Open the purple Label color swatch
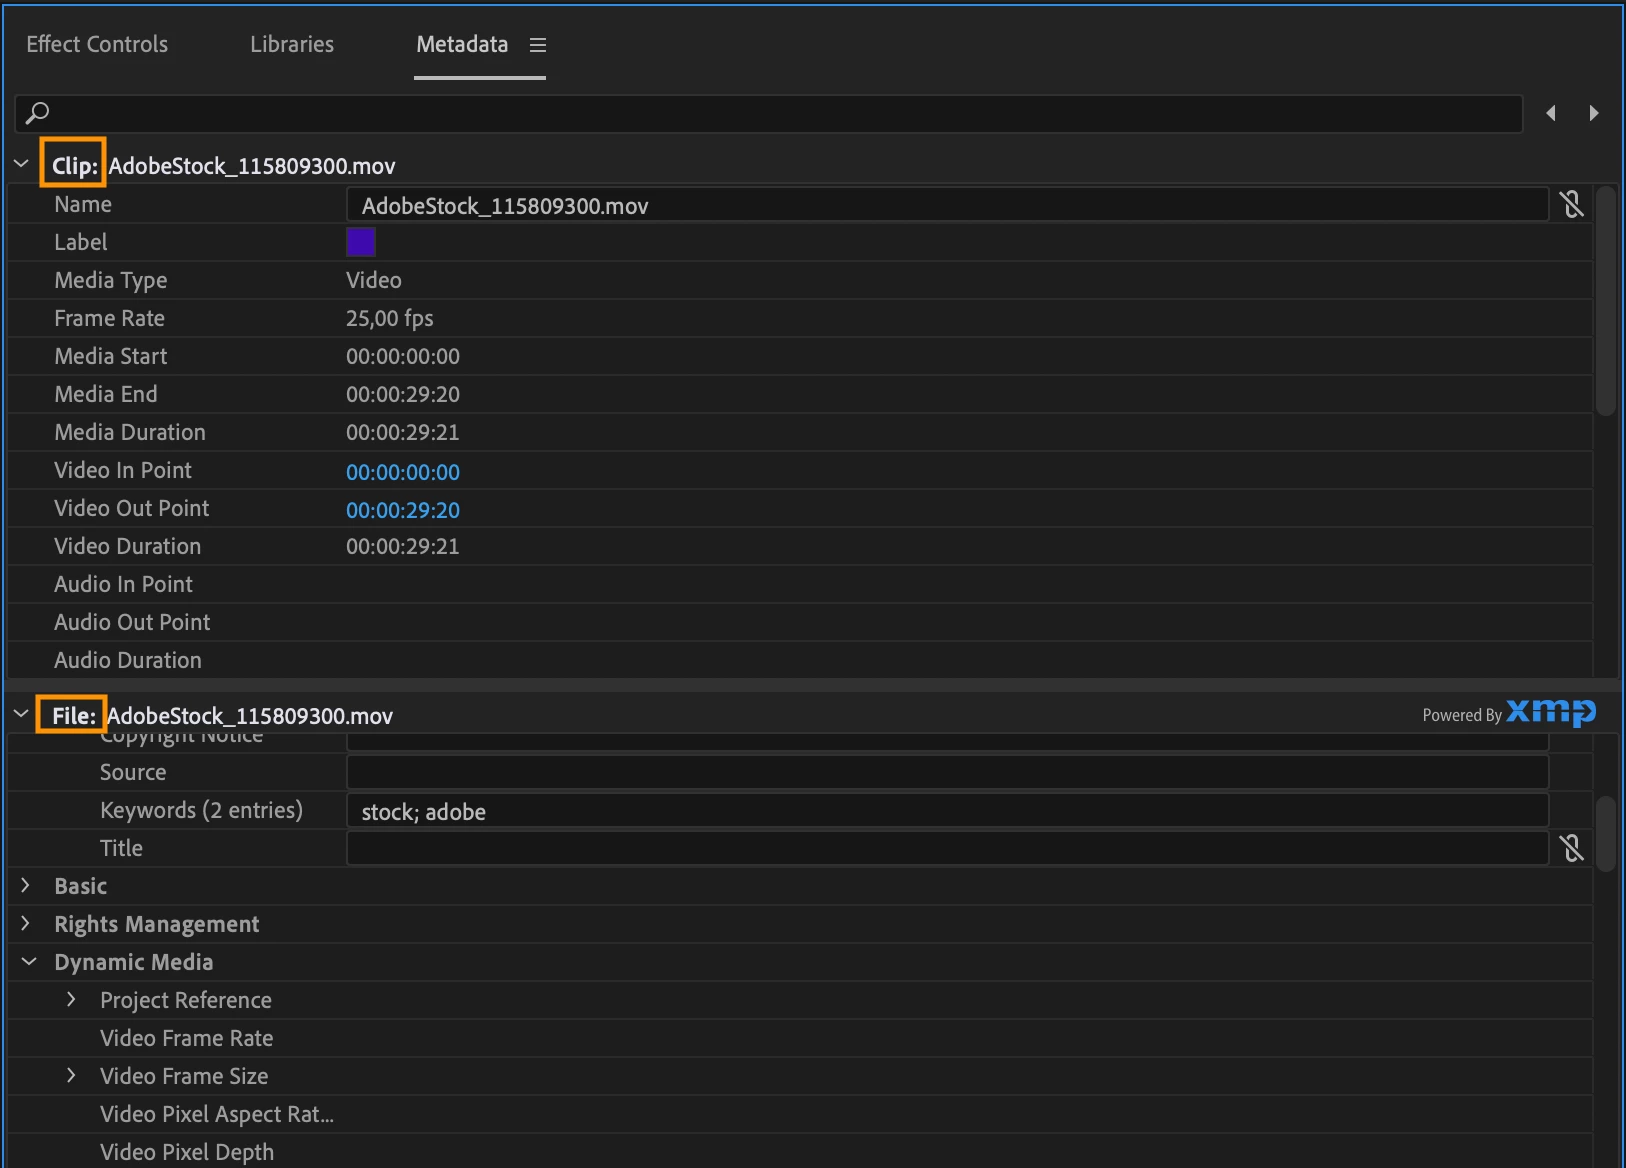Viewport: 1626px width, 1168px height. click(361, 242)
